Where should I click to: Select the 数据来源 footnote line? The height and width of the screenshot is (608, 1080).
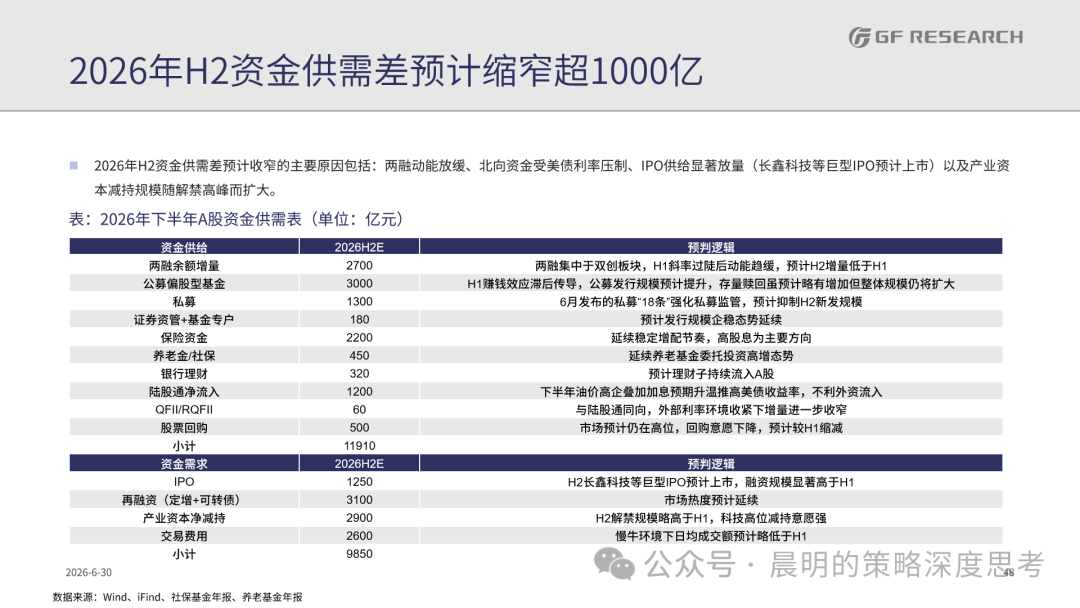178,597
